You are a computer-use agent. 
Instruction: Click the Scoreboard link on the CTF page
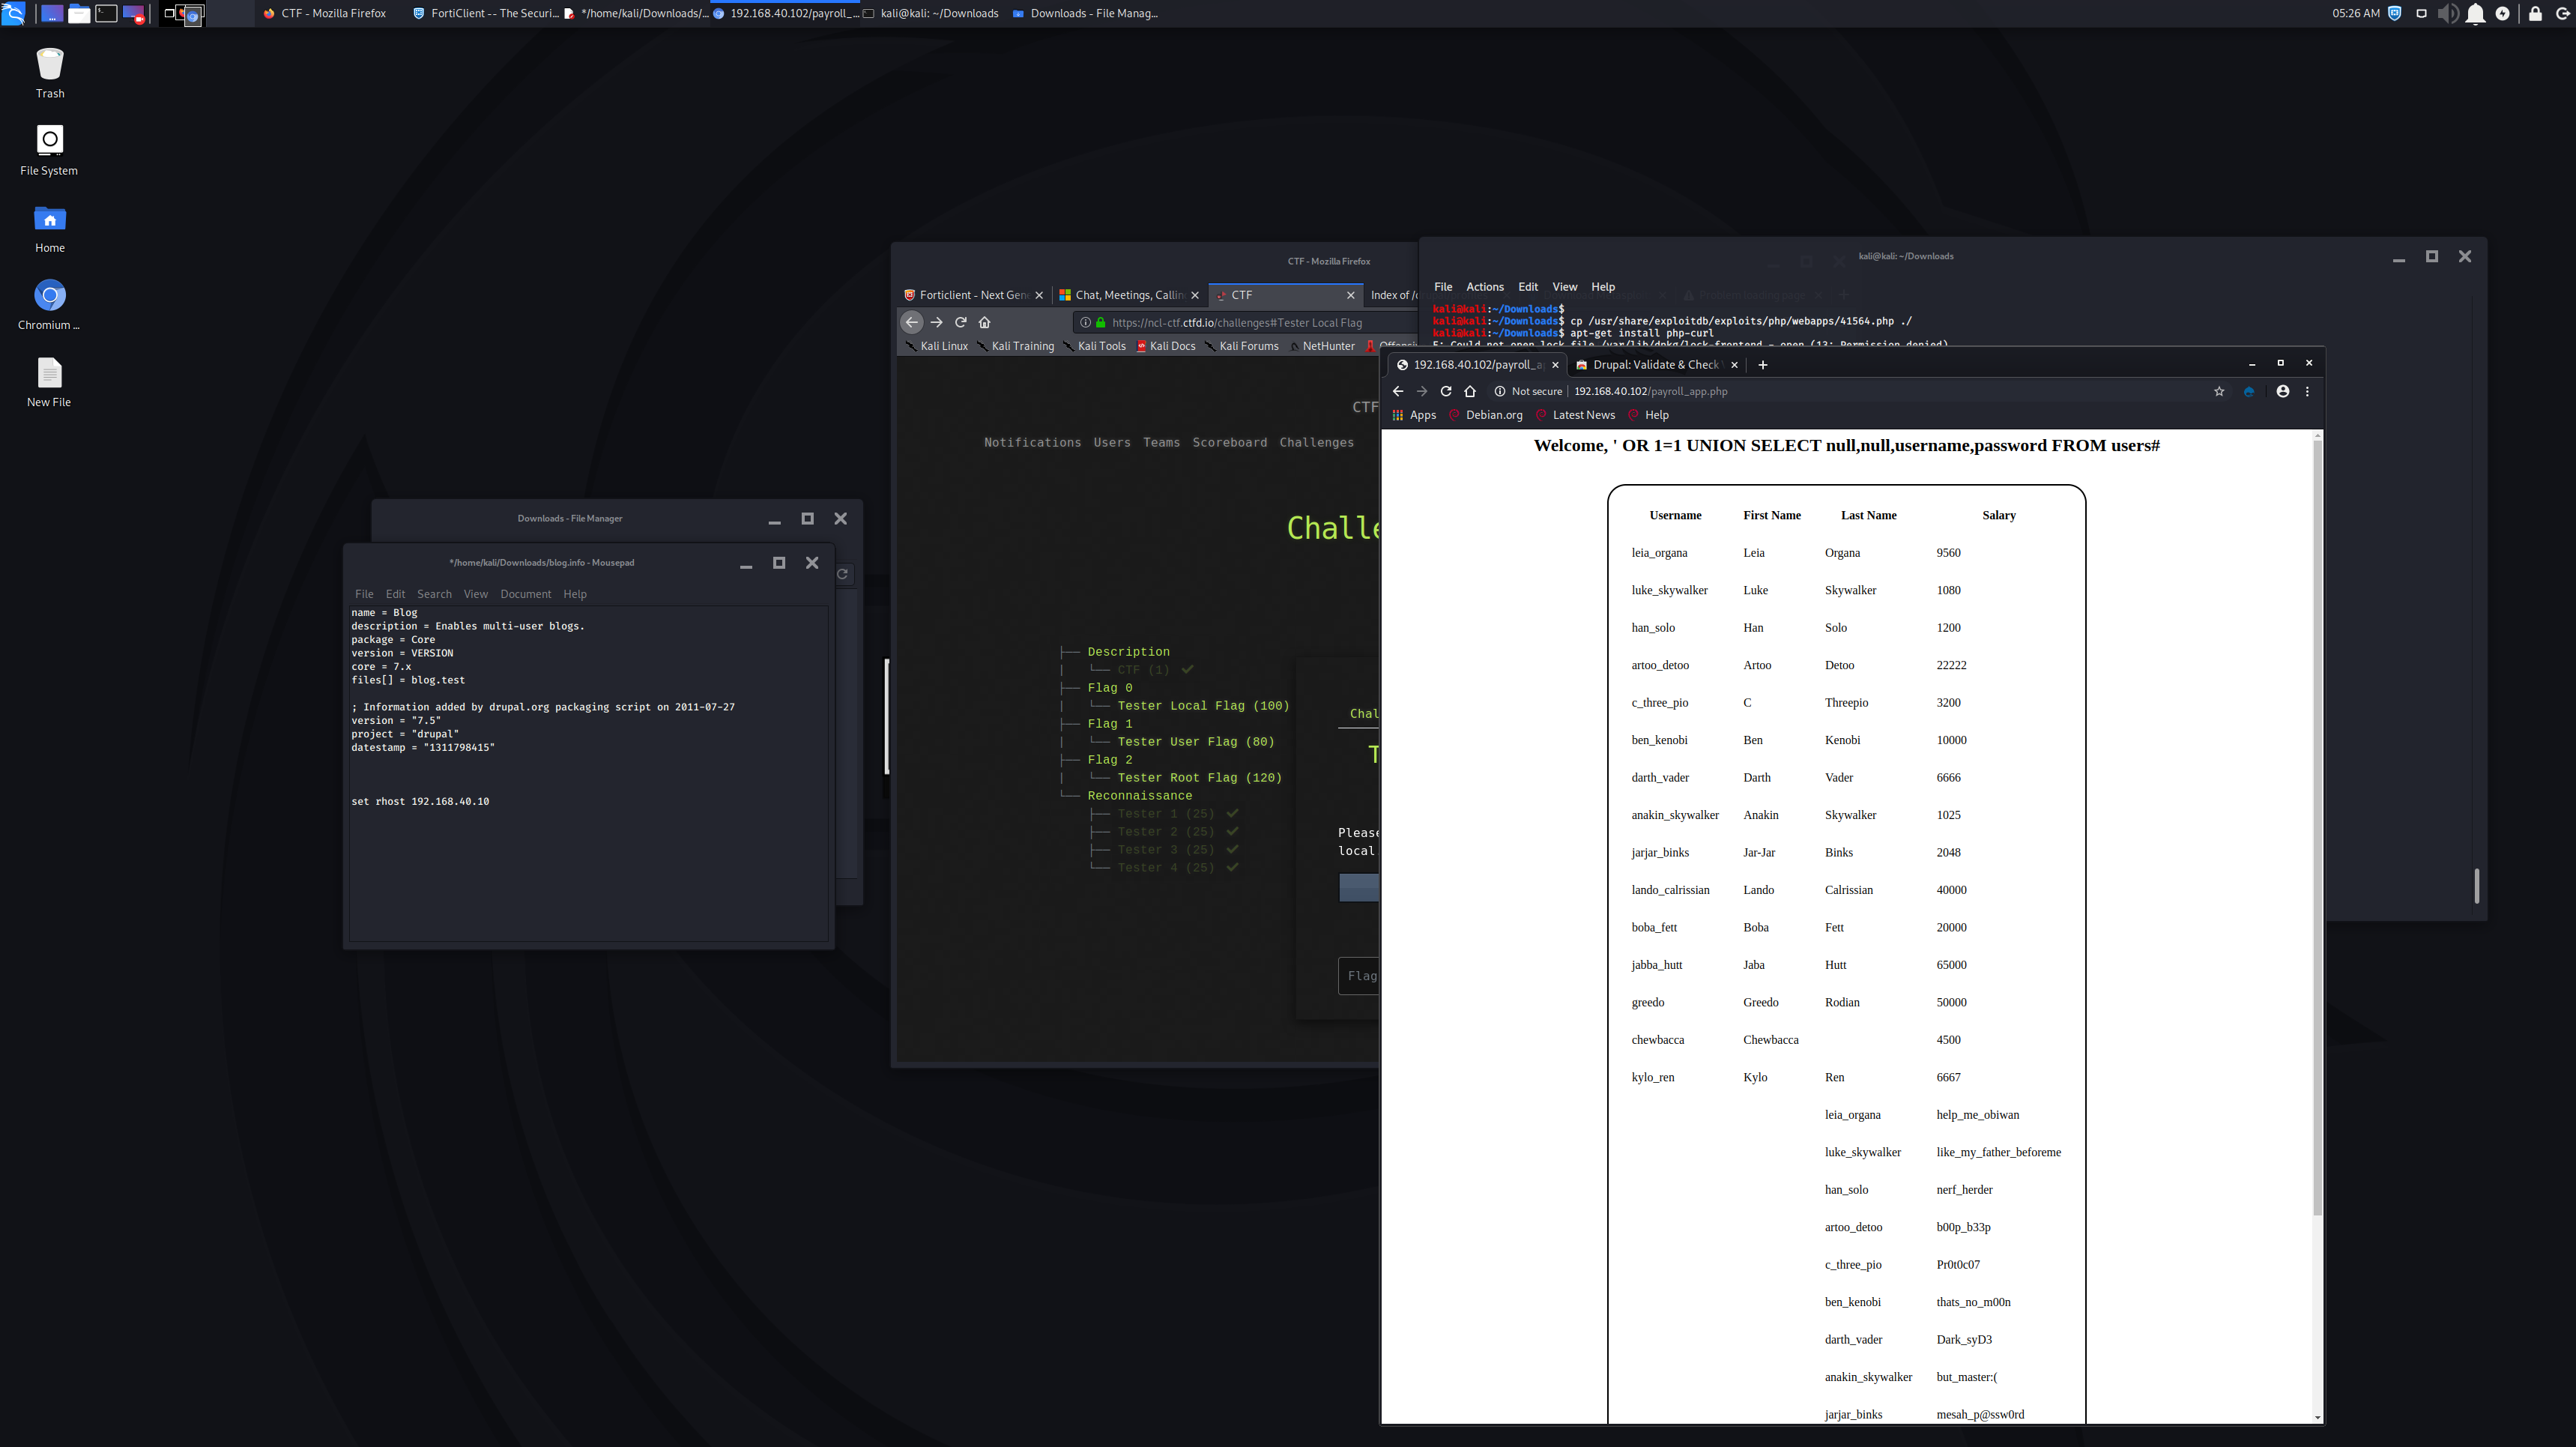point(1229,442)
